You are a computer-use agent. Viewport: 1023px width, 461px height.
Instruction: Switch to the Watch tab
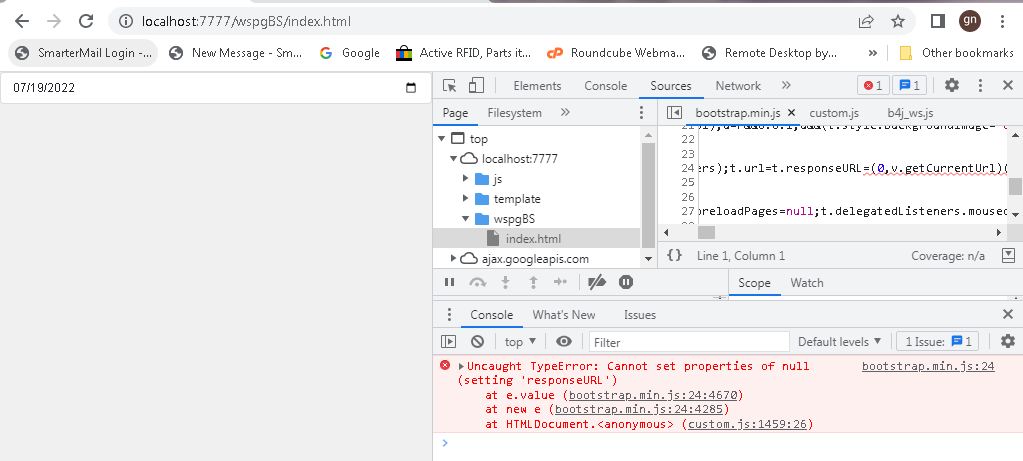point(806,283)
